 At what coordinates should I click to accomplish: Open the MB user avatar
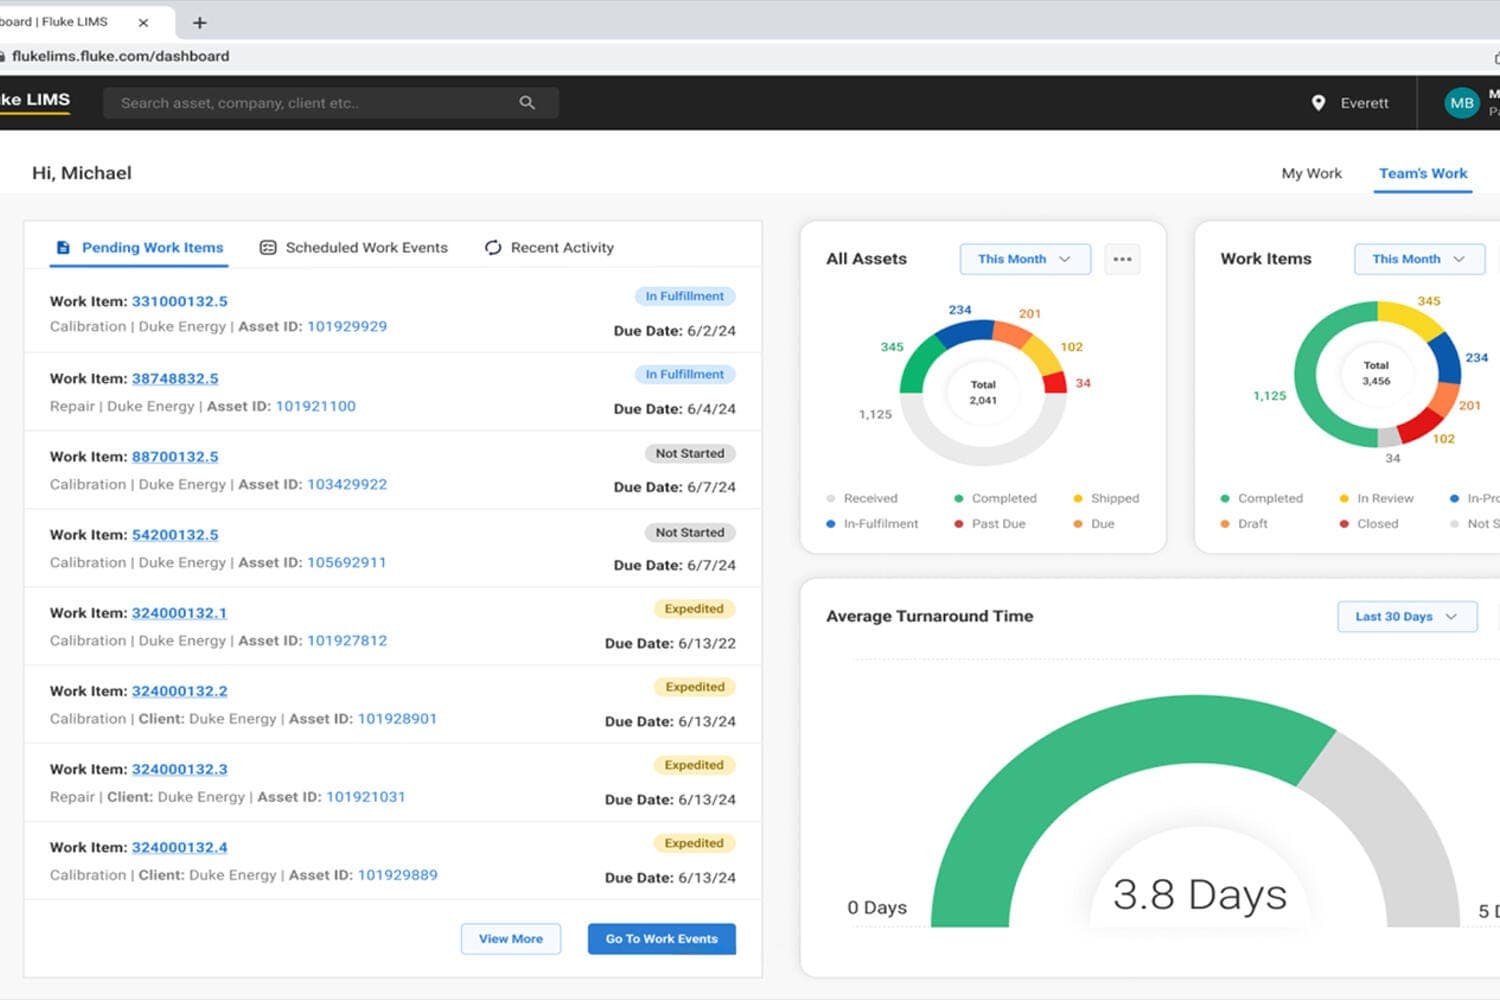[1461, 103]
